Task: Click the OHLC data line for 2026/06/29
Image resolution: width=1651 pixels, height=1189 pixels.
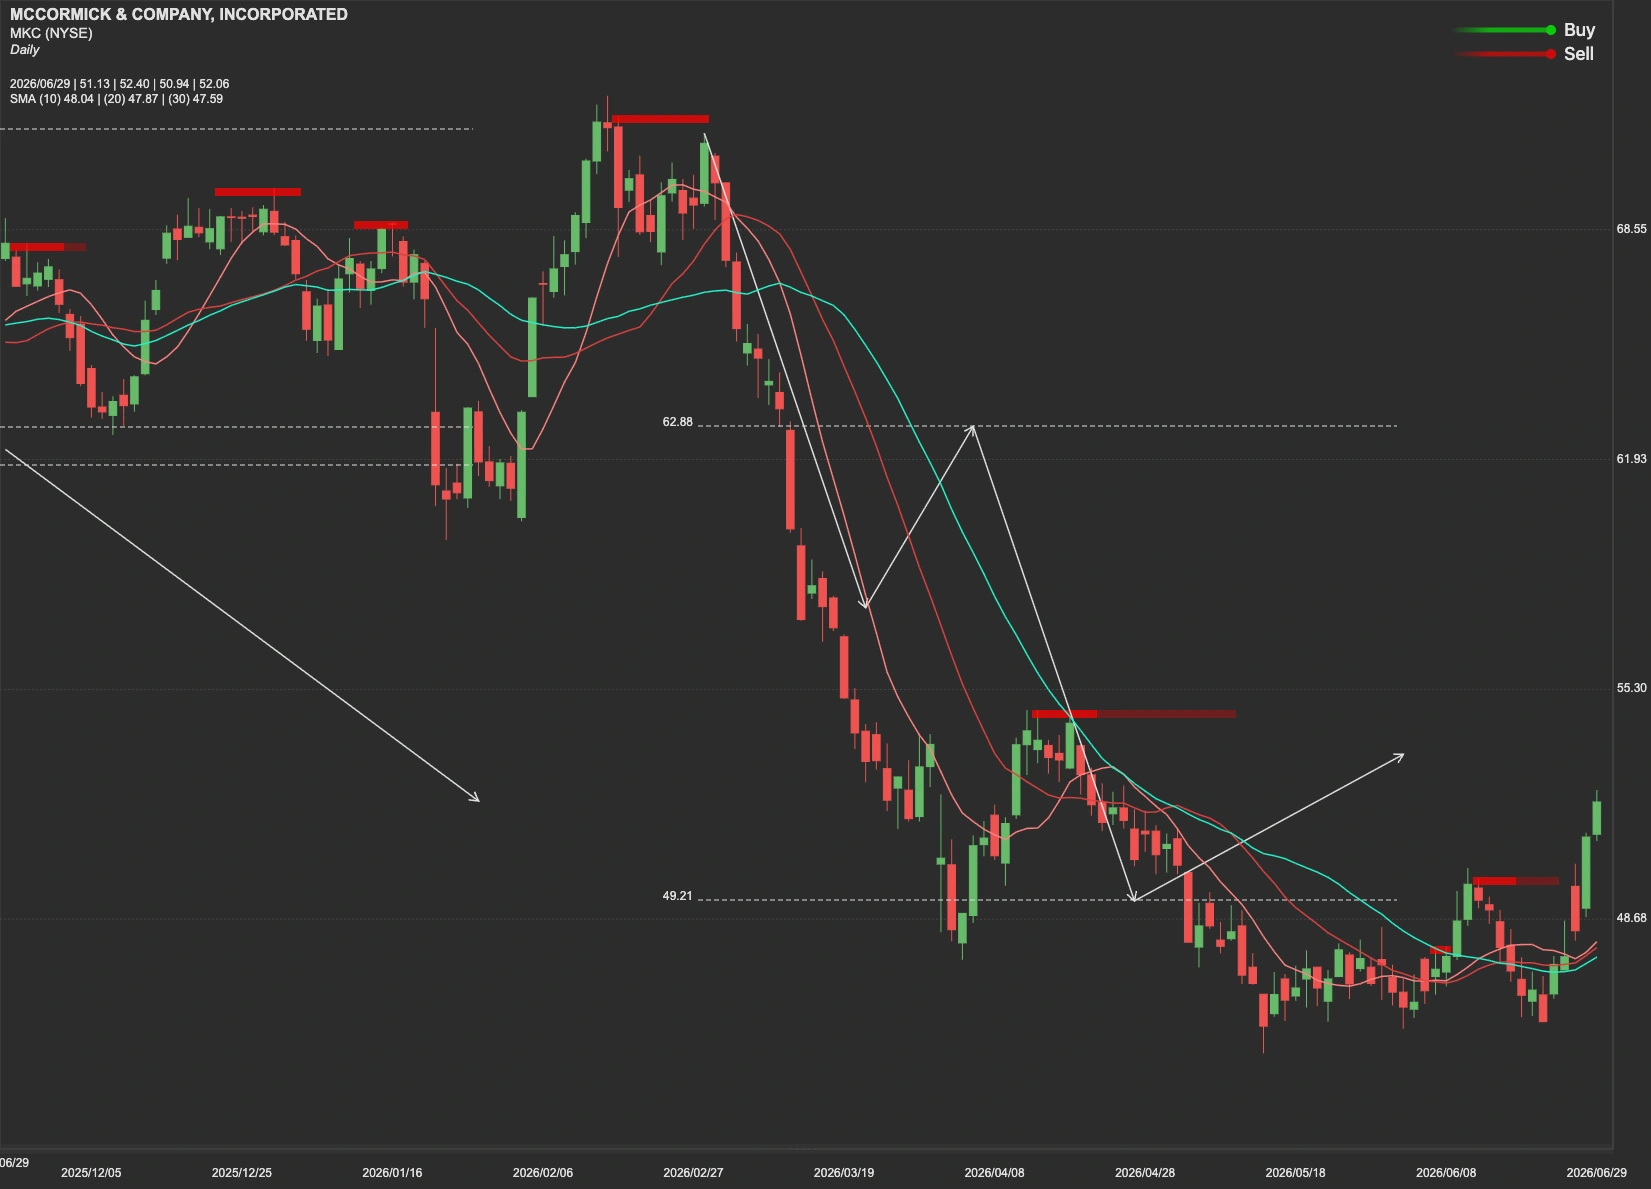Action: click(x=120, y=84)
